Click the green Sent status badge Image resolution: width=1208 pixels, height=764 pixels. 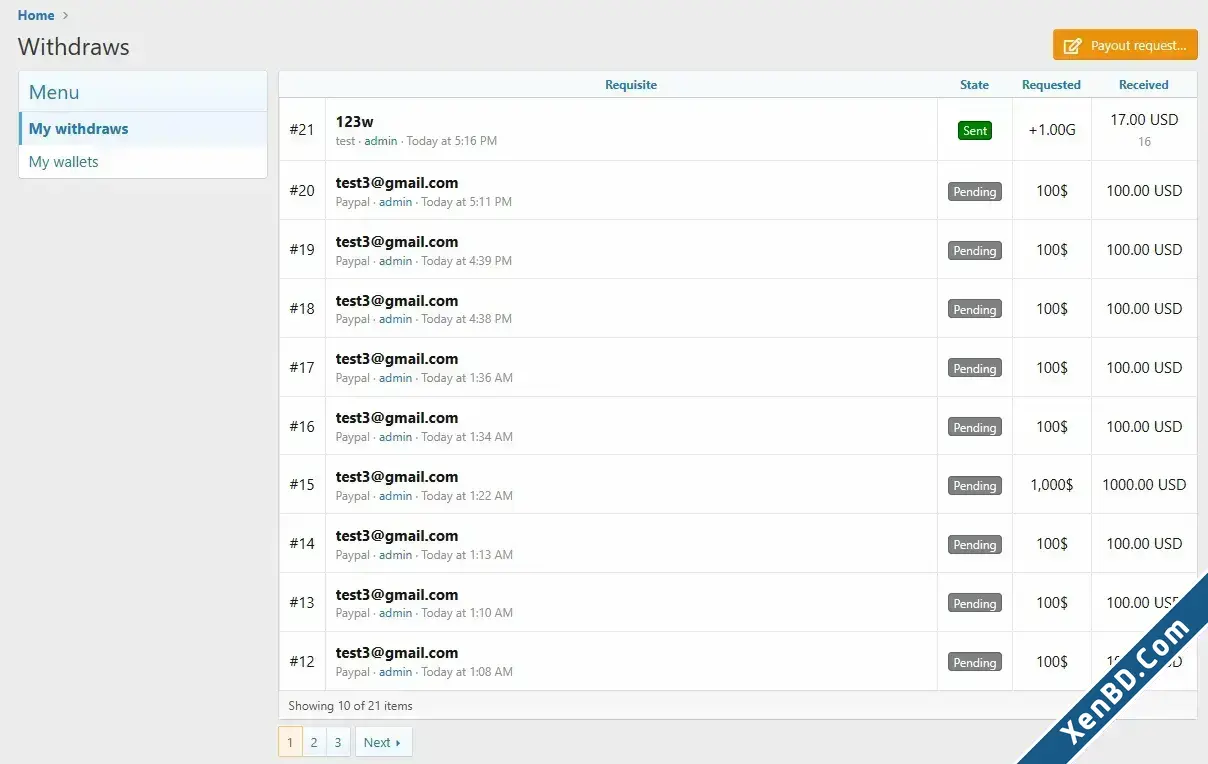(x=975, y=131)
